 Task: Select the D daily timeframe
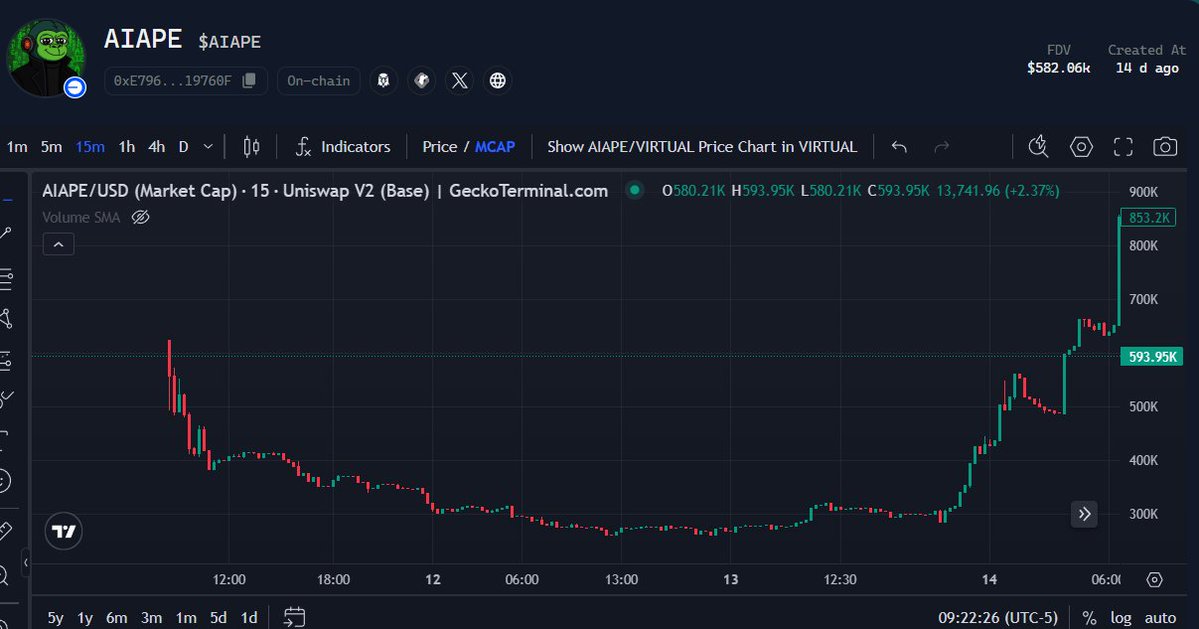click(x=184, y=147)
